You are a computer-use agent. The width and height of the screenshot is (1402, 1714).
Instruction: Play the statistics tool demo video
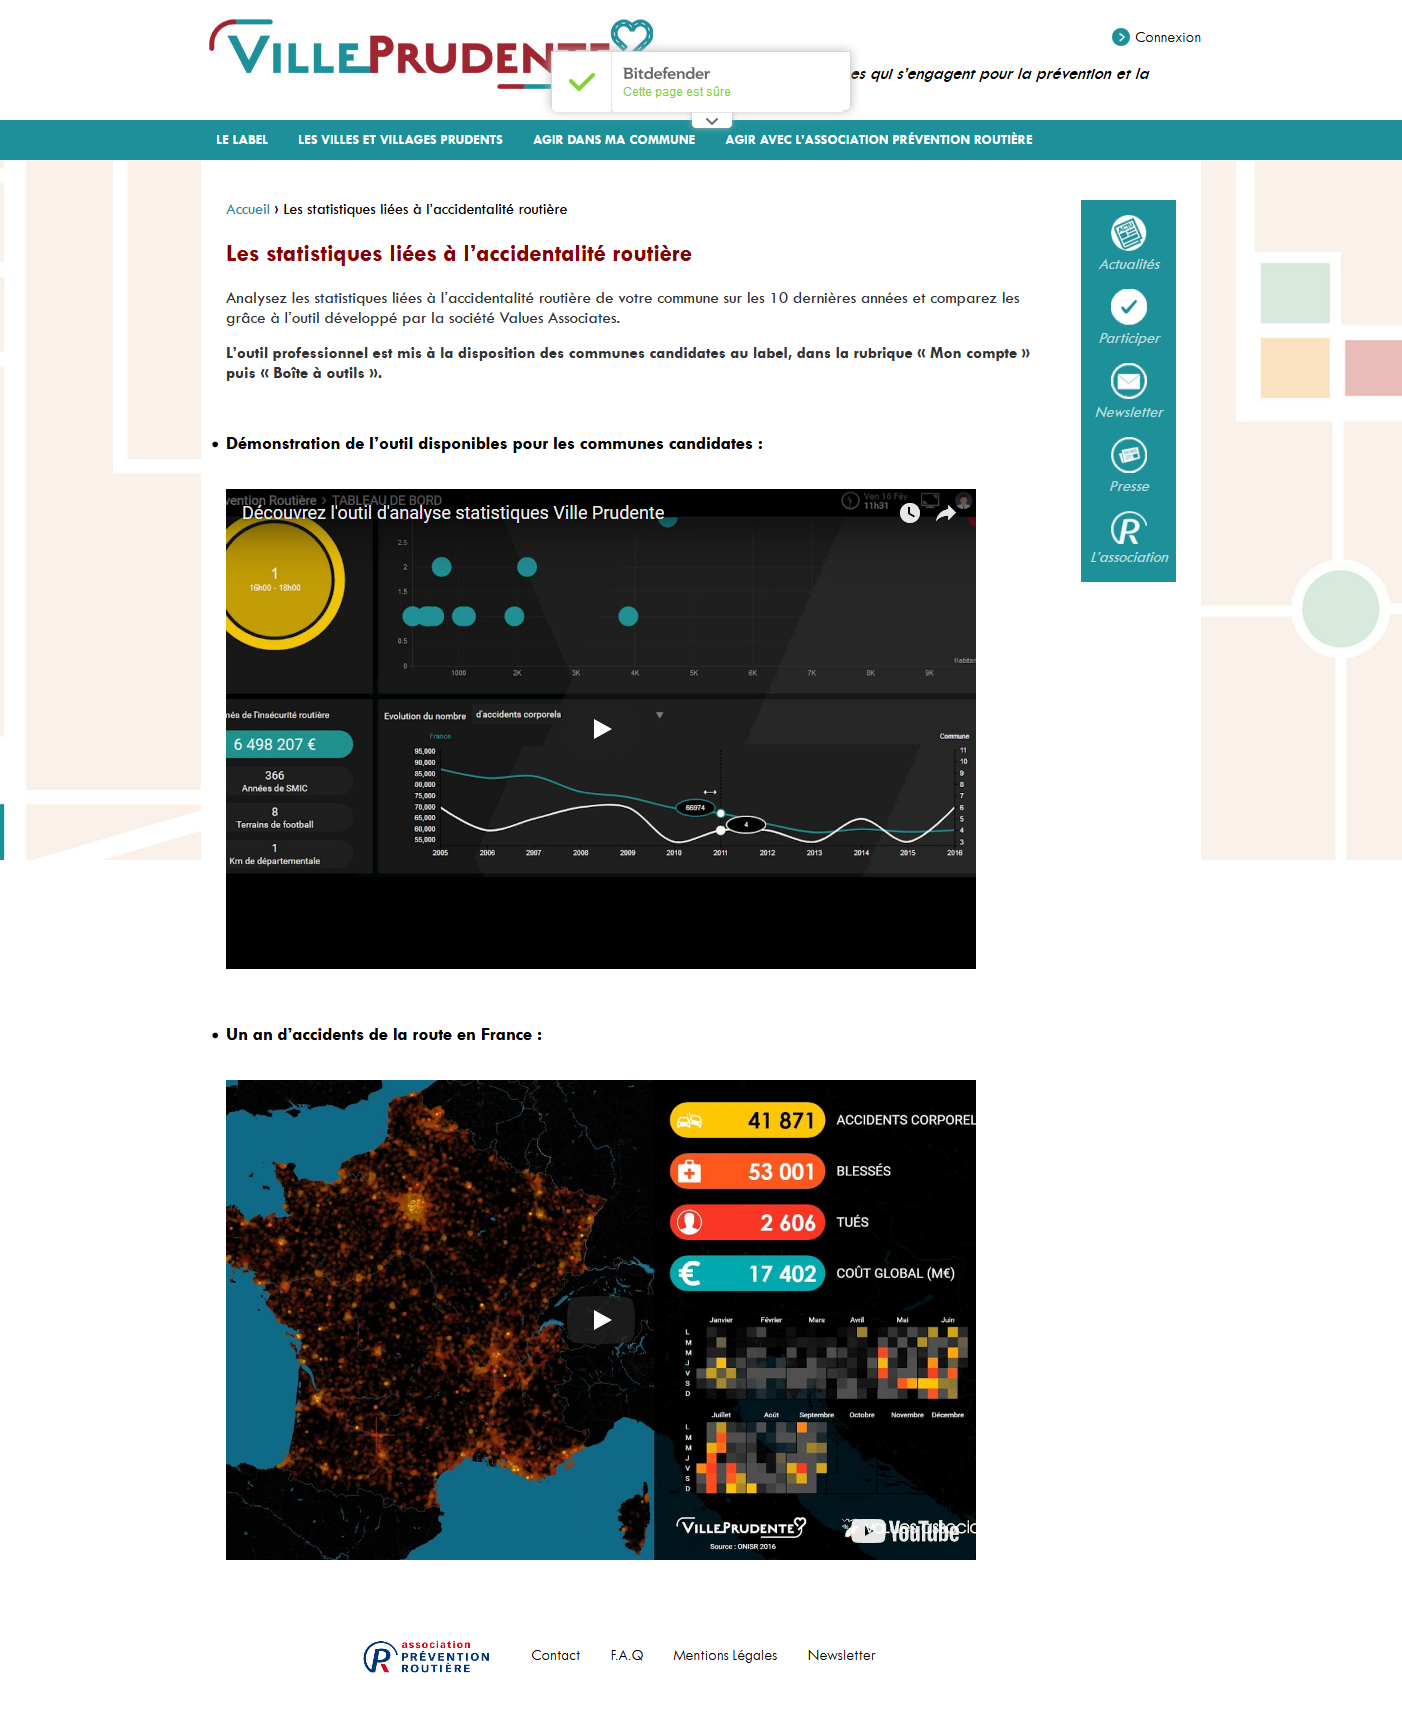pyautogui.click(x=601, y=729)
